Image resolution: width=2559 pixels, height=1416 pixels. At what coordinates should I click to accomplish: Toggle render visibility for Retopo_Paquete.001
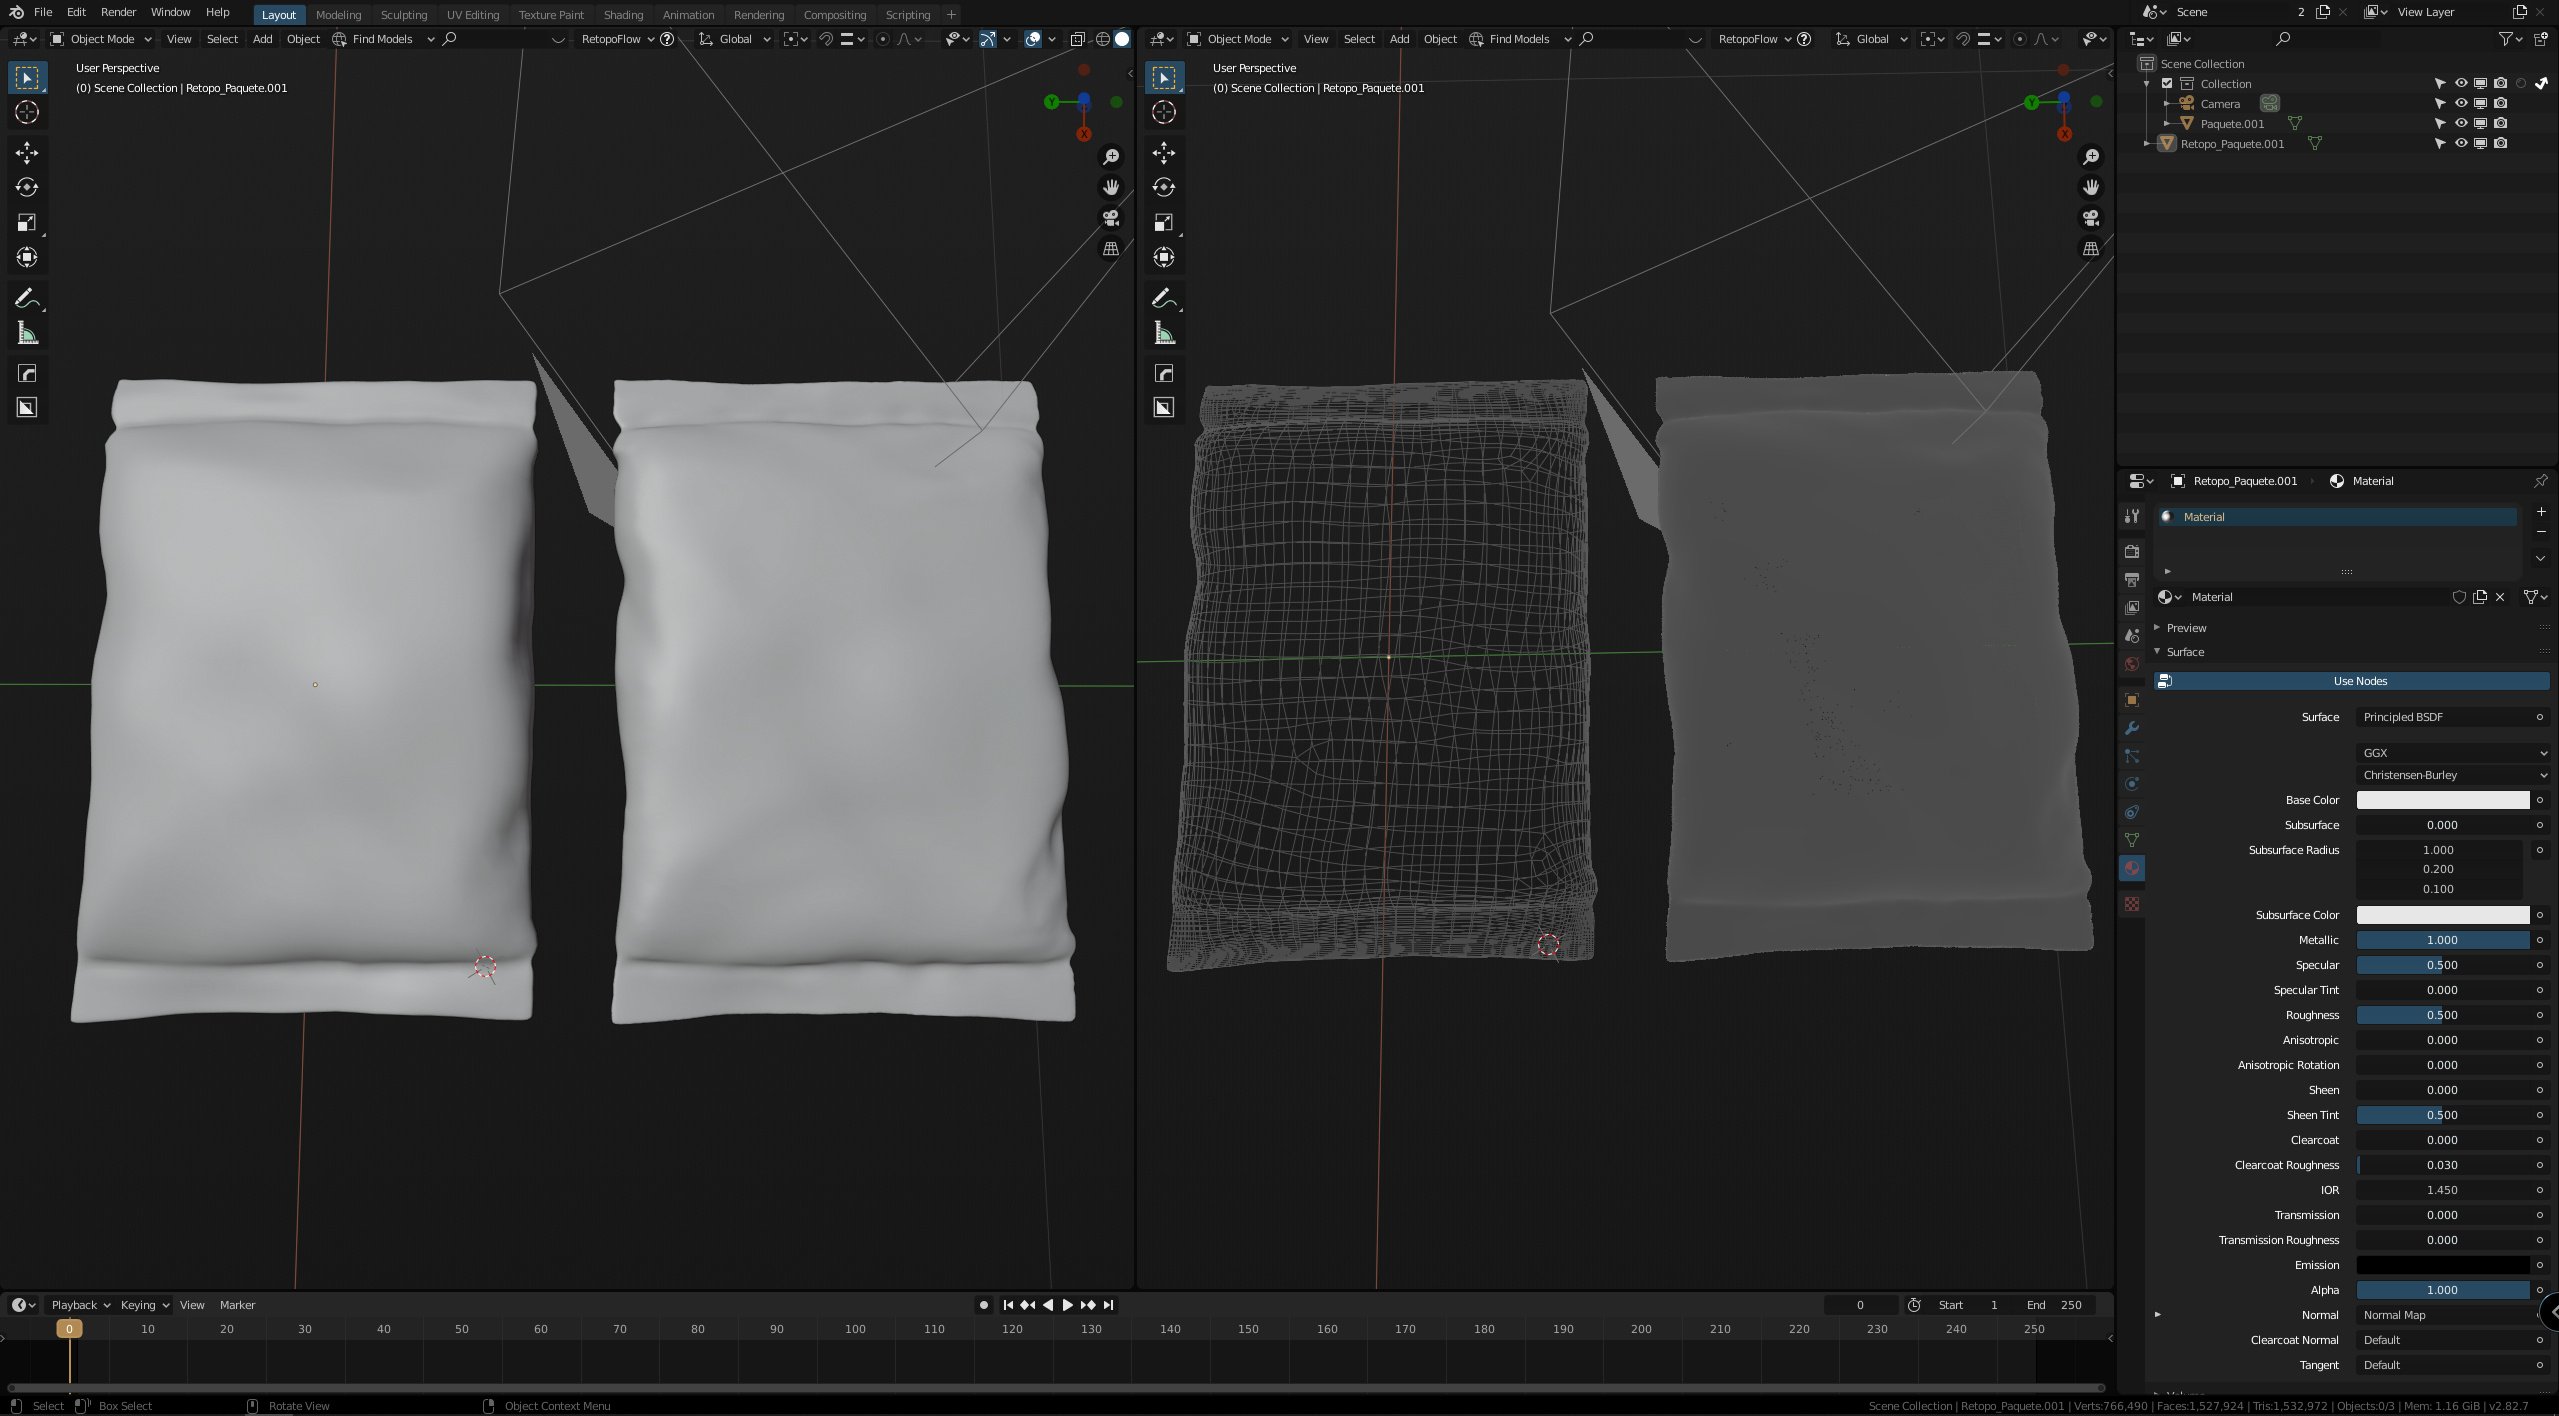tap(2501, 143)
